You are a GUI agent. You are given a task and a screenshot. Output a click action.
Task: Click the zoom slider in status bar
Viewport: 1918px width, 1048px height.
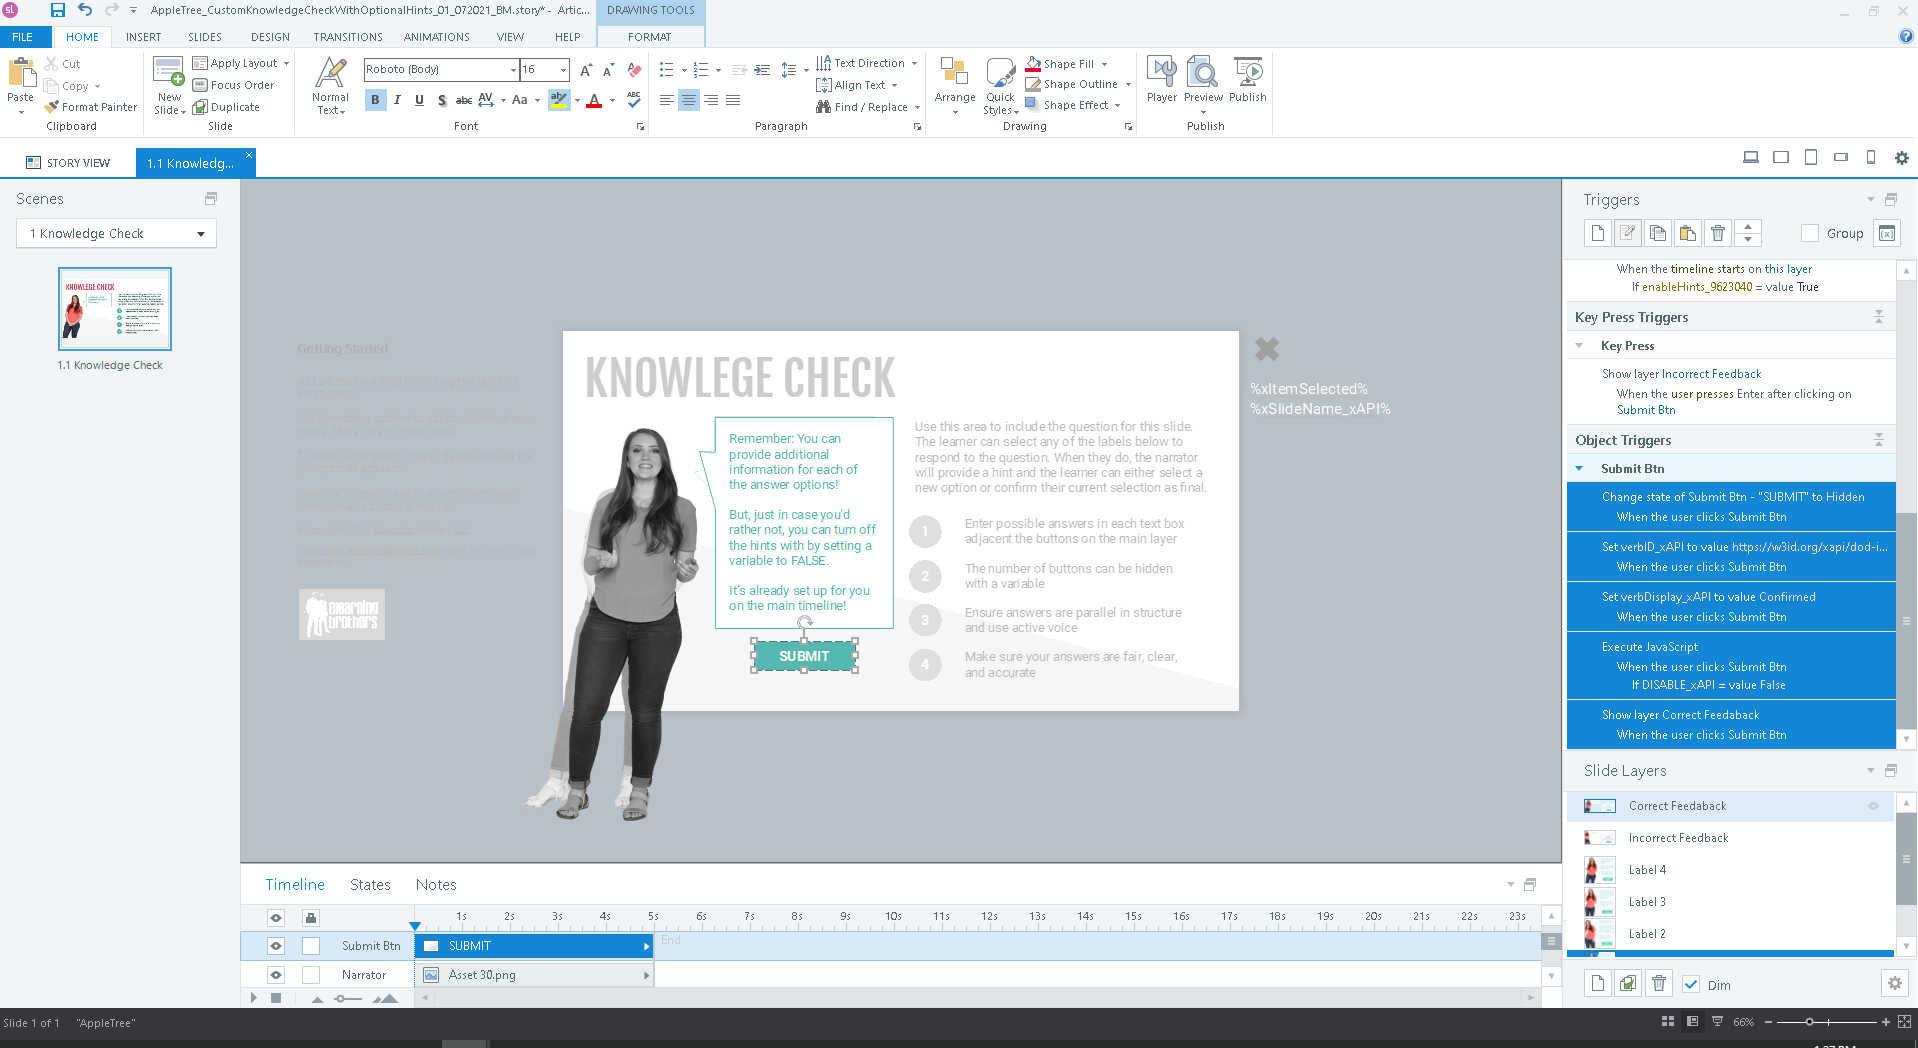click(1809, 1022)
